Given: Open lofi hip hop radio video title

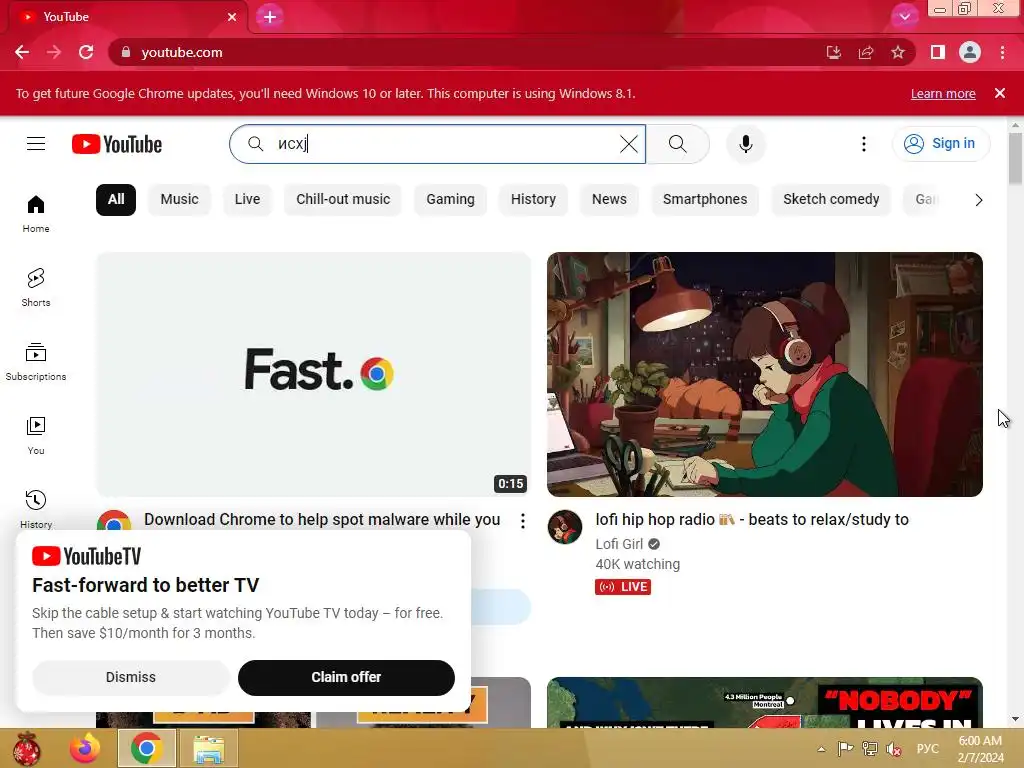Looking at the screenshot, I should pos(752,520).
